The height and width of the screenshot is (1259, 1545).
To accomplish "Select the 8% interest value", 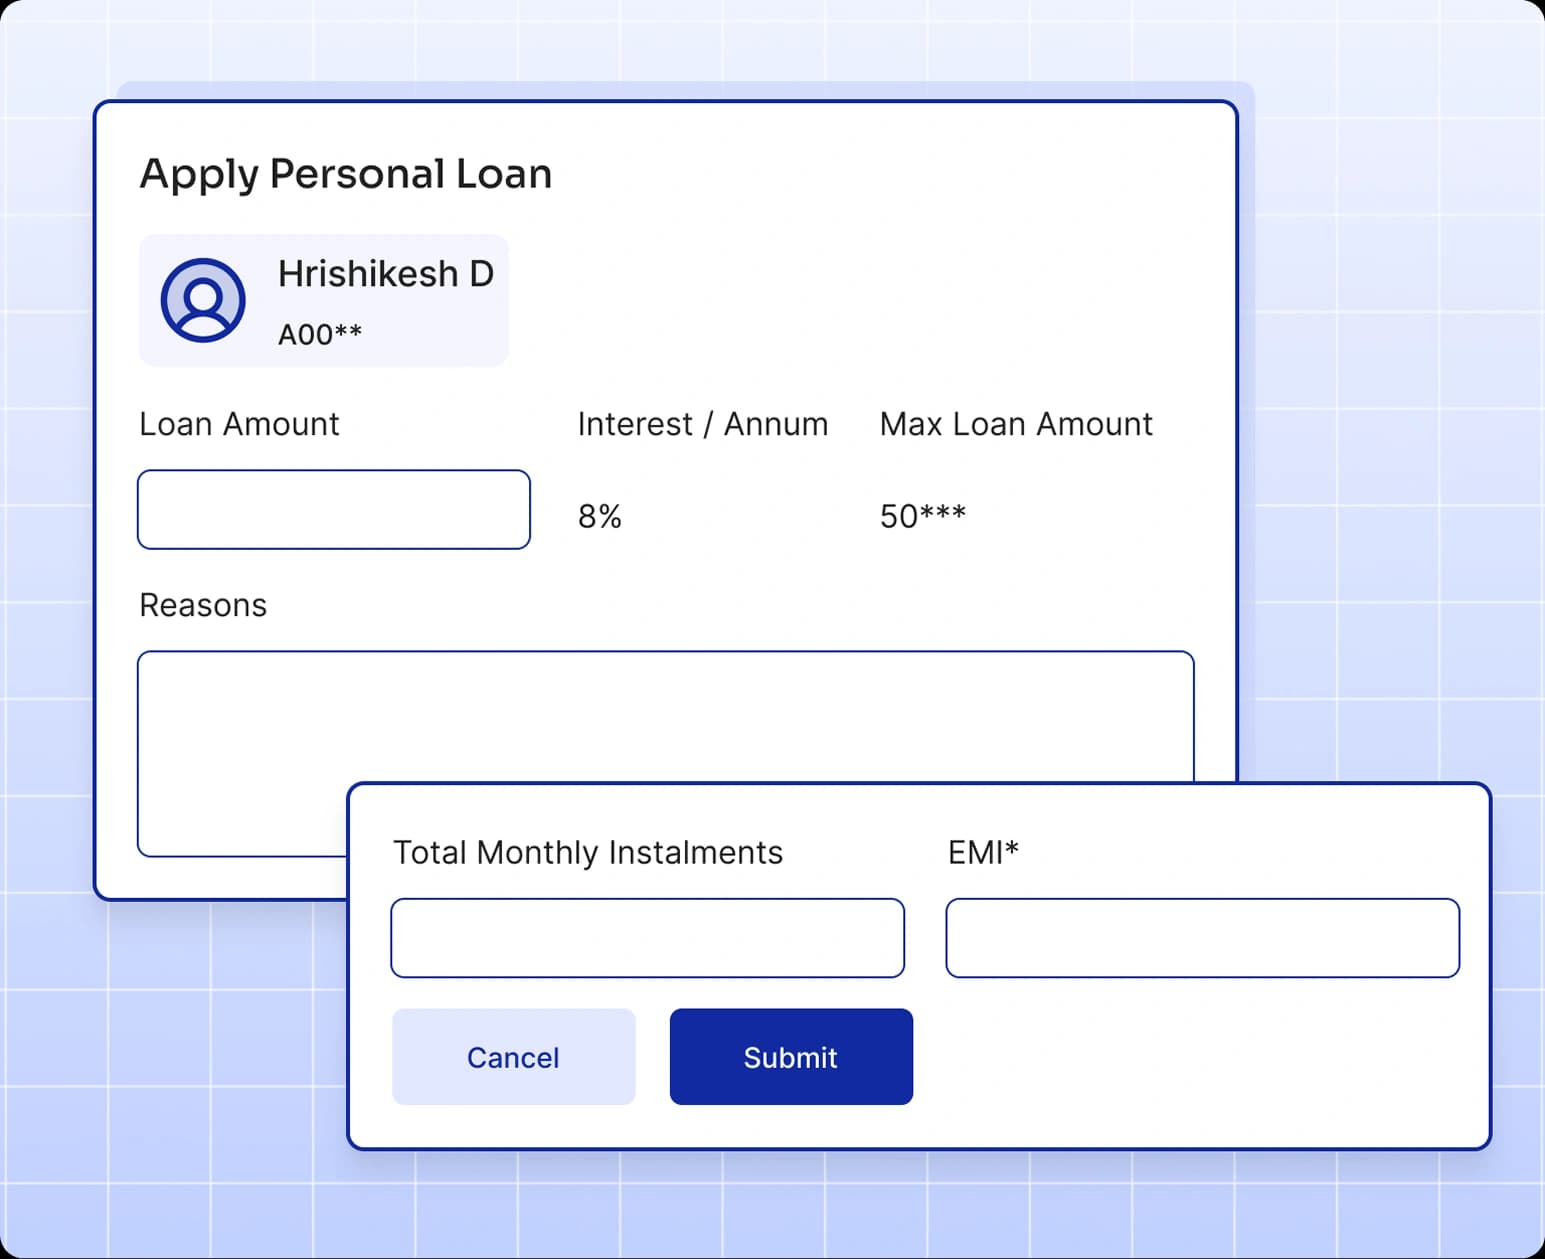I will point(599,515).
